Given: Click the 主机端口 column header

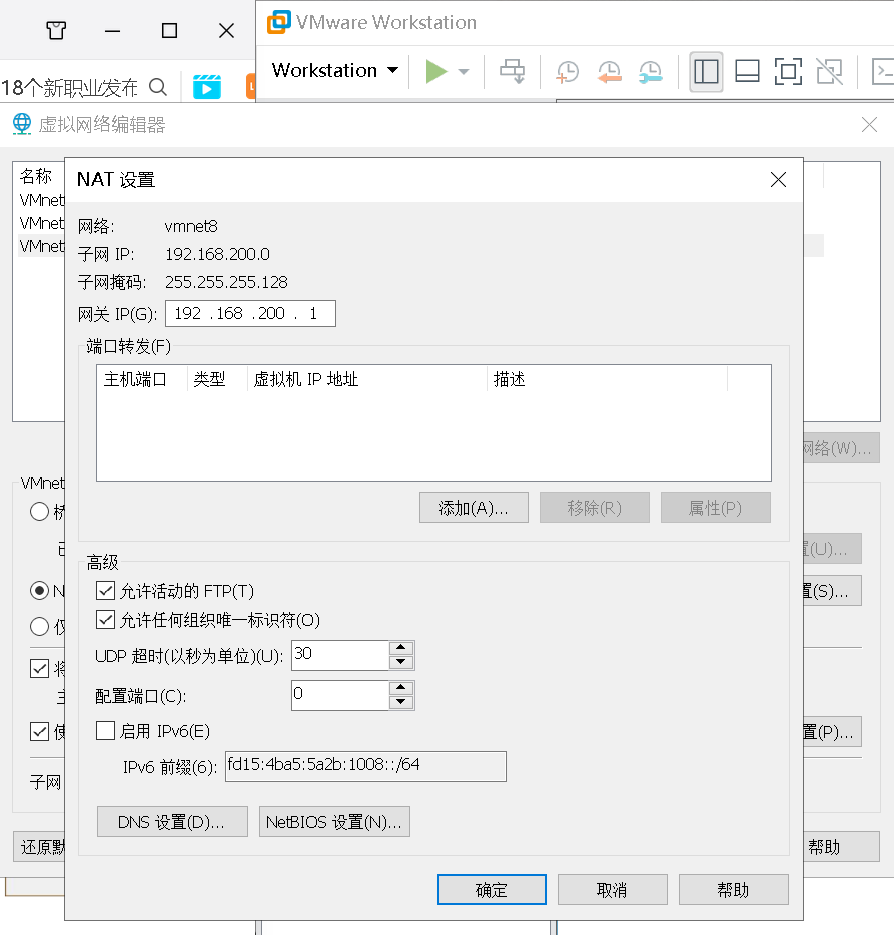Looking at the screenshot, I should [135, 379].
